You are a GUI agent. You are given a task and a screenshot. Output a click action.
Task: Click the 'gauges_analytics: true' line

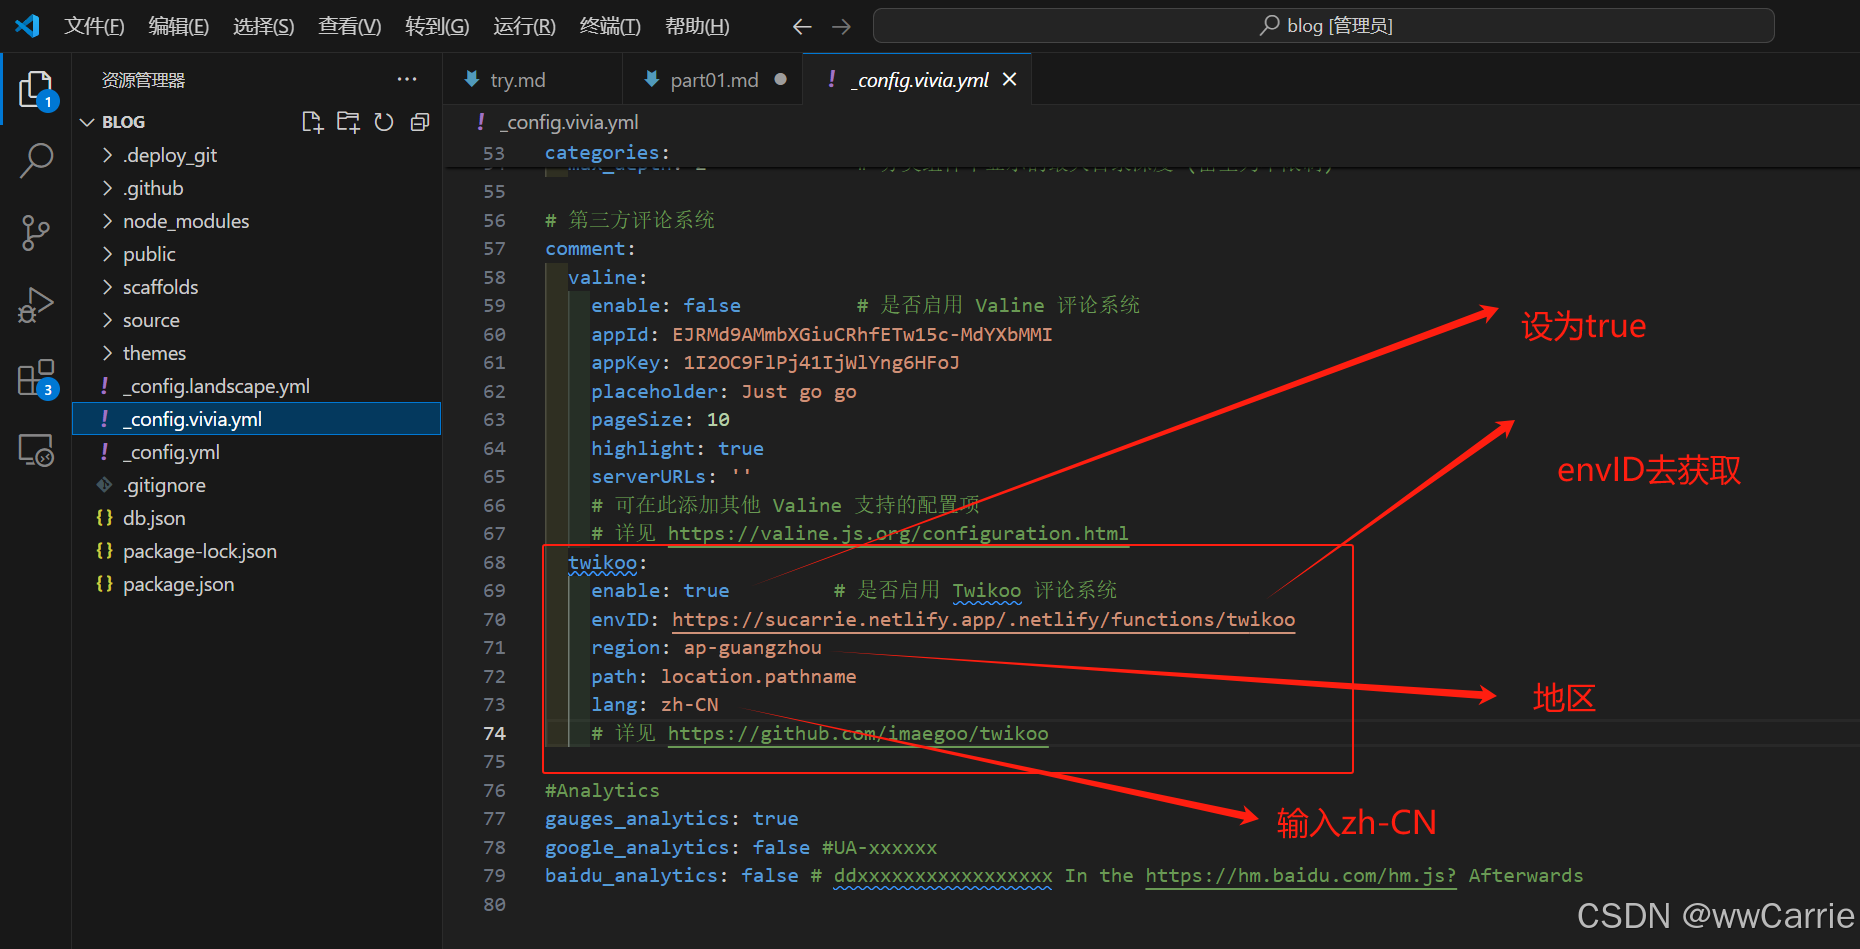click(671, 819)
